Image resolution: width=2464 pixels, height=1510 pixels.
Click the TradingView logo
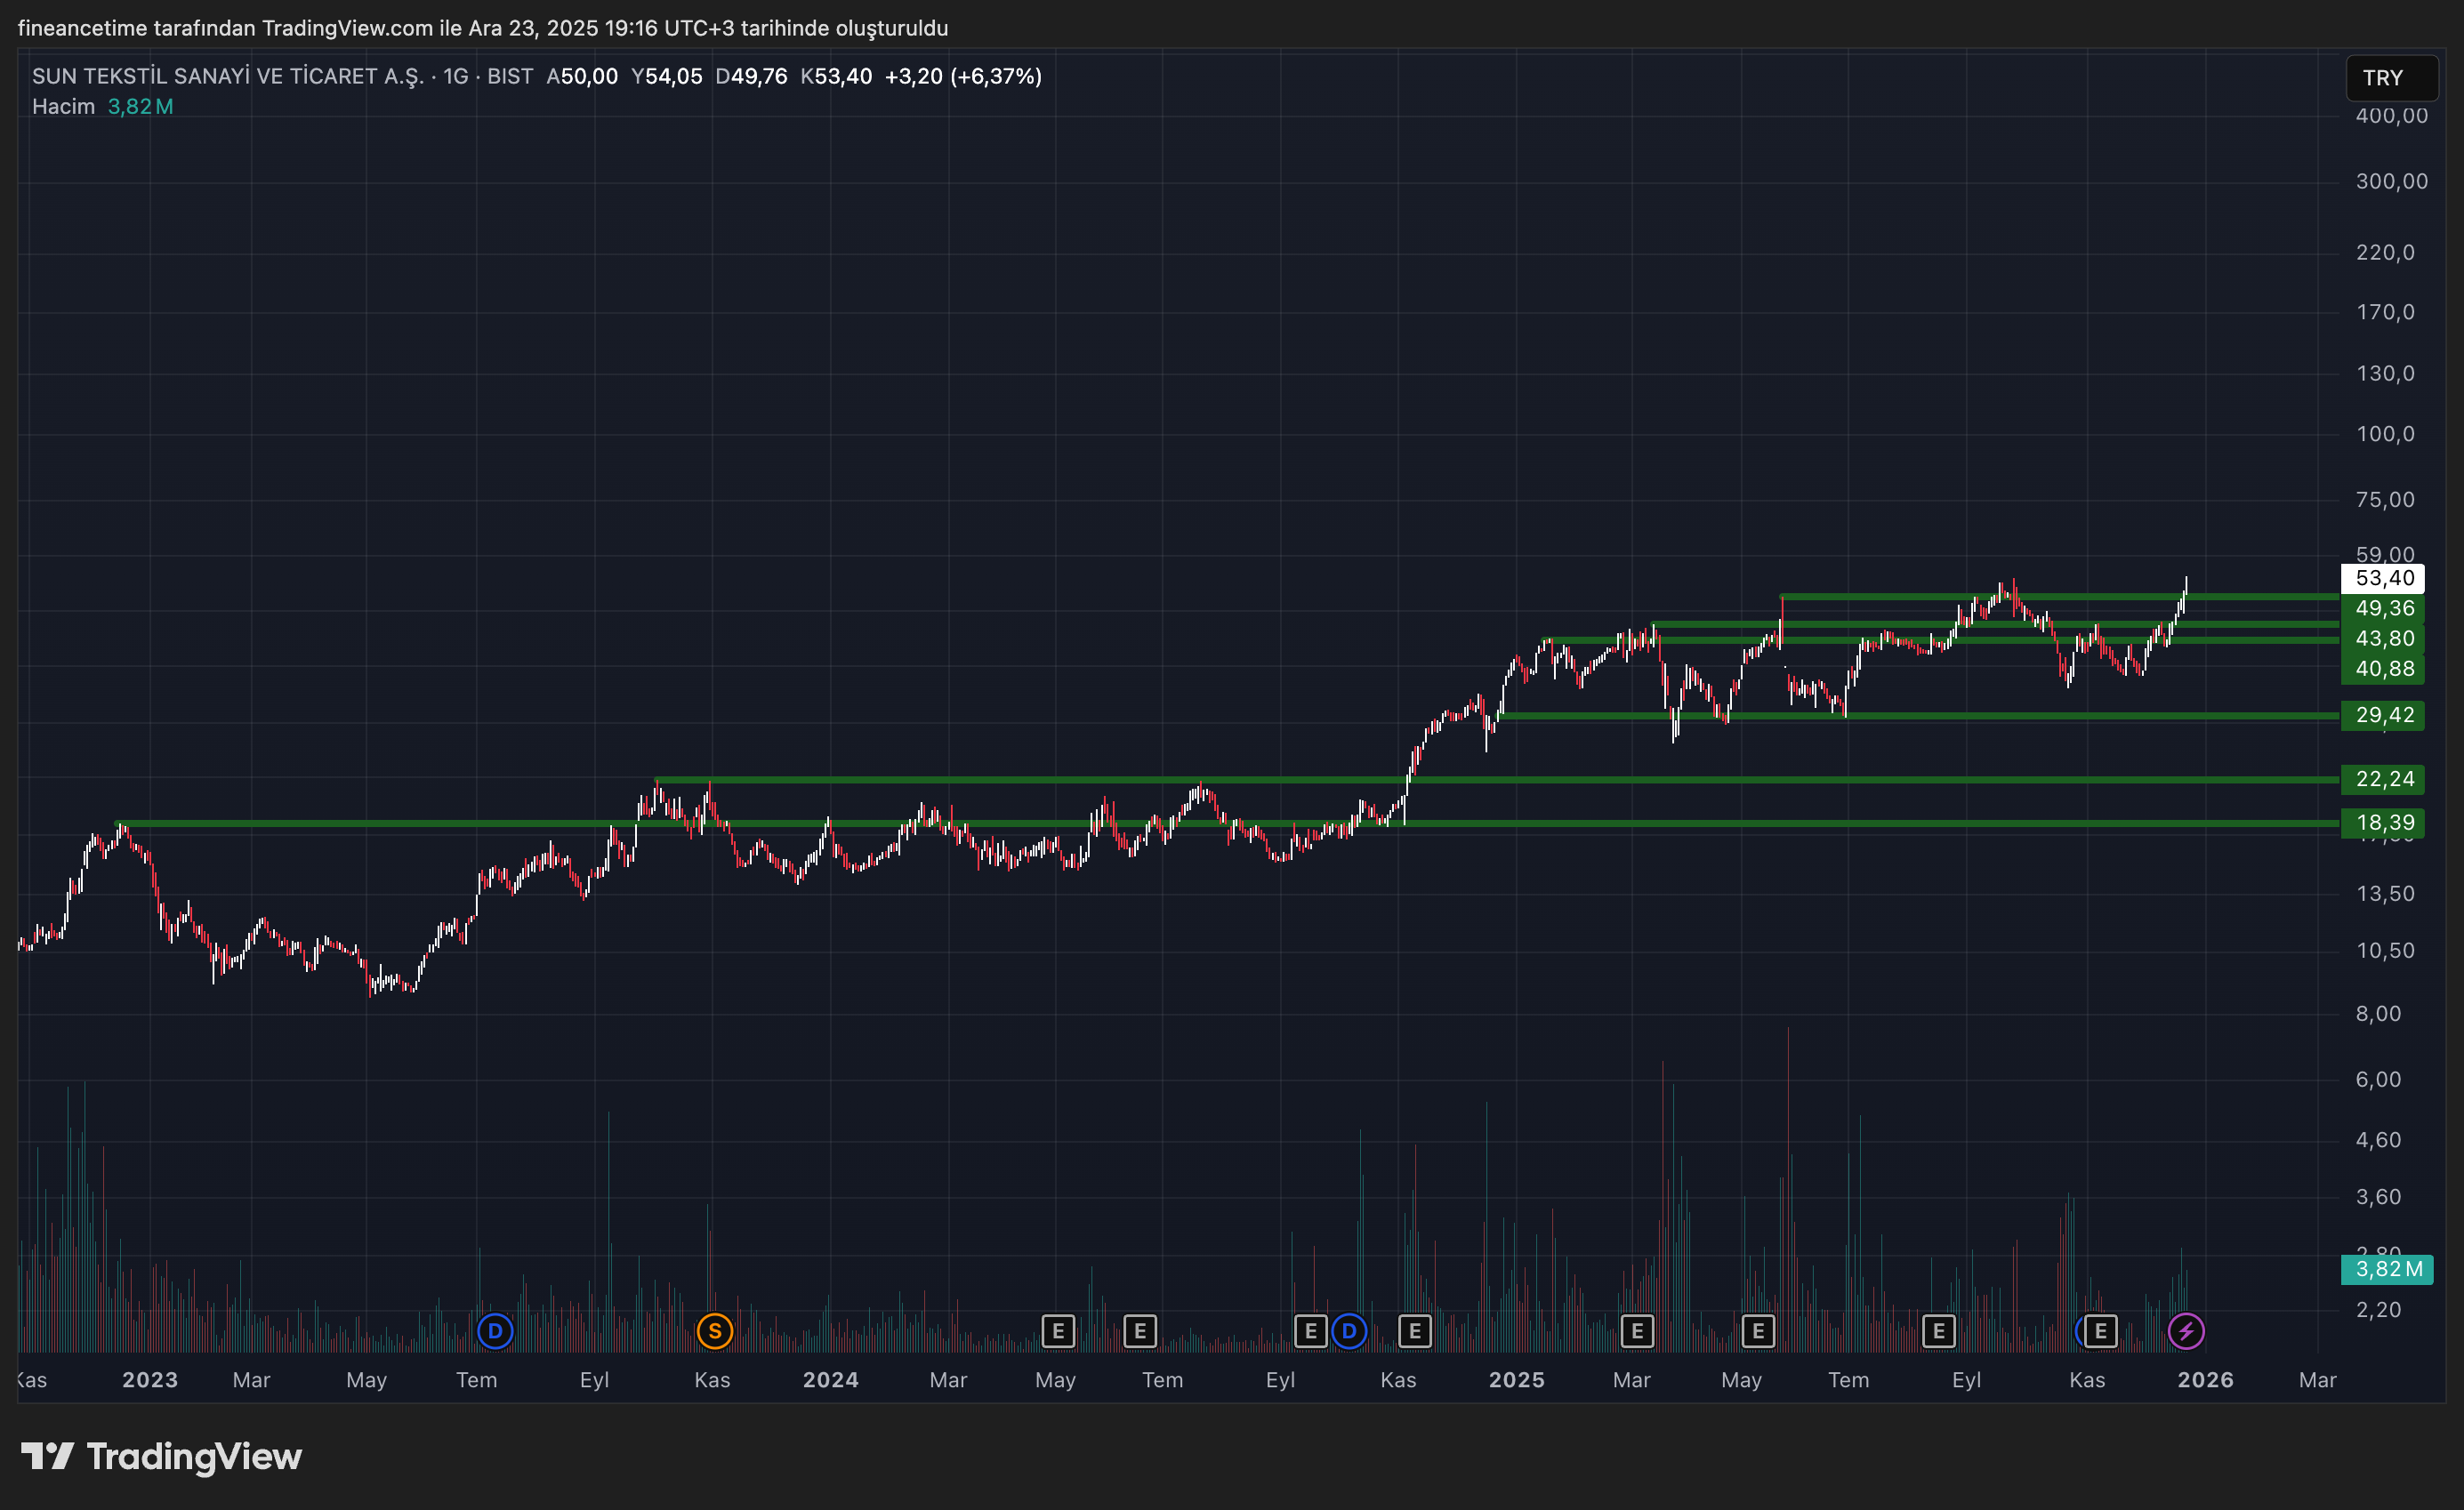click(x=162, y=1456)
